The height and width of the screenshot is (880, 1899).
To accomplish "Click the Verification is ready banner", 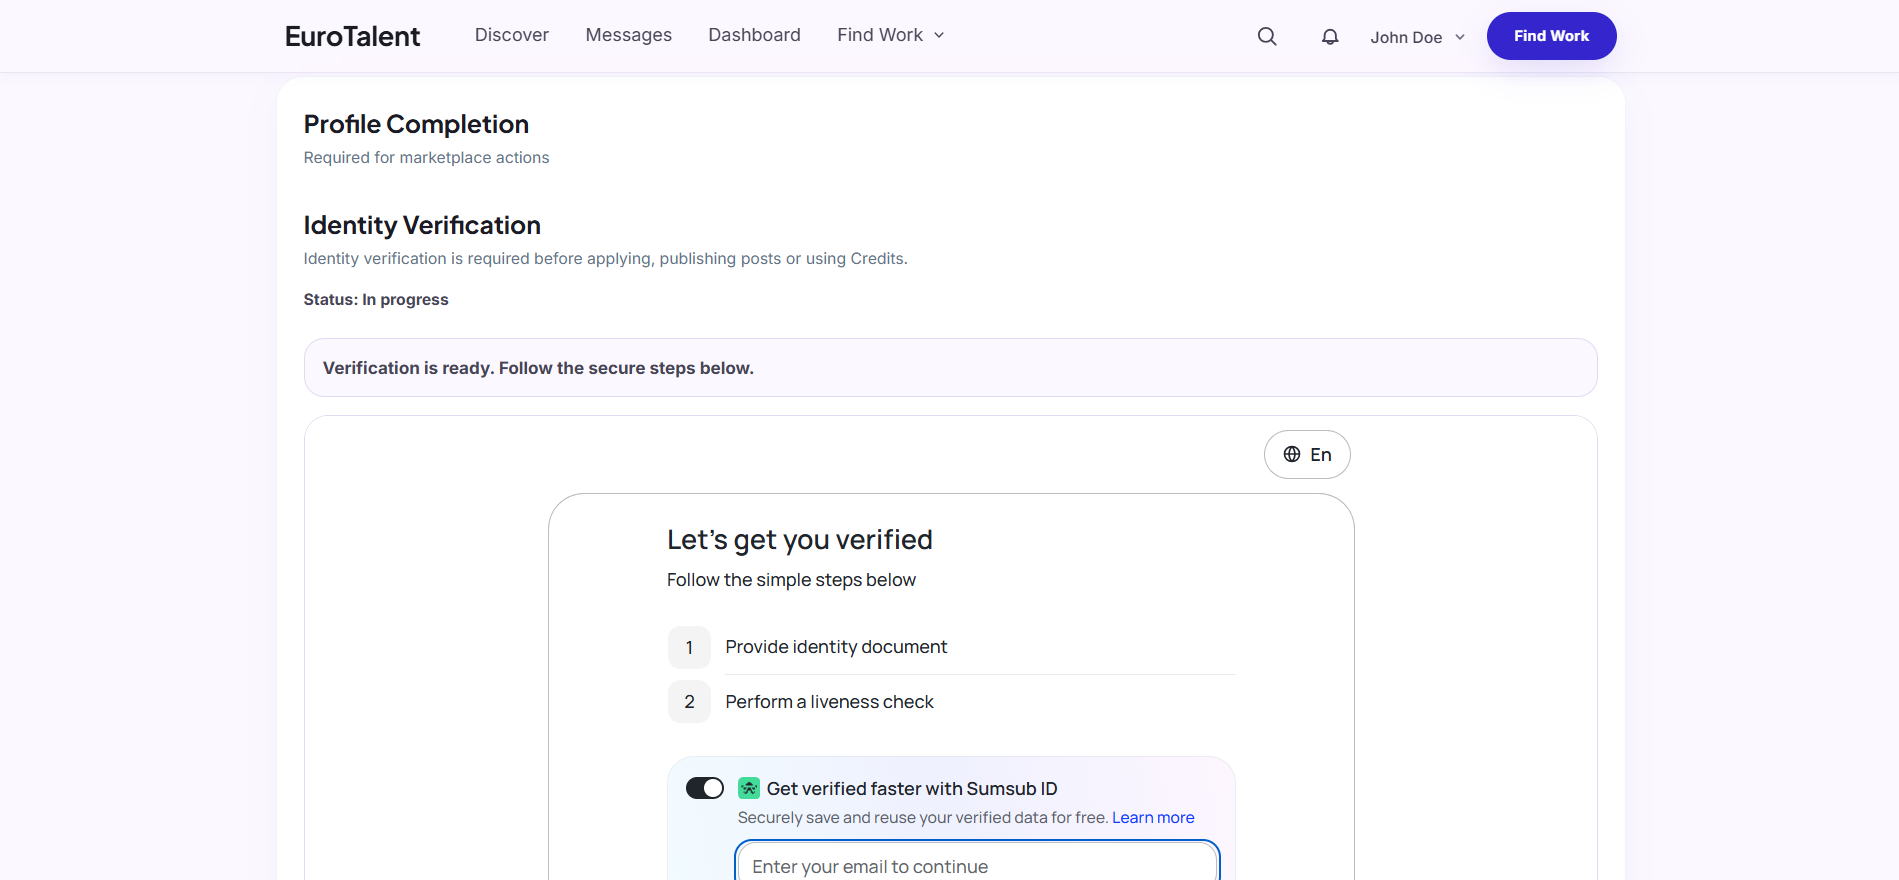I will point(950,368).
